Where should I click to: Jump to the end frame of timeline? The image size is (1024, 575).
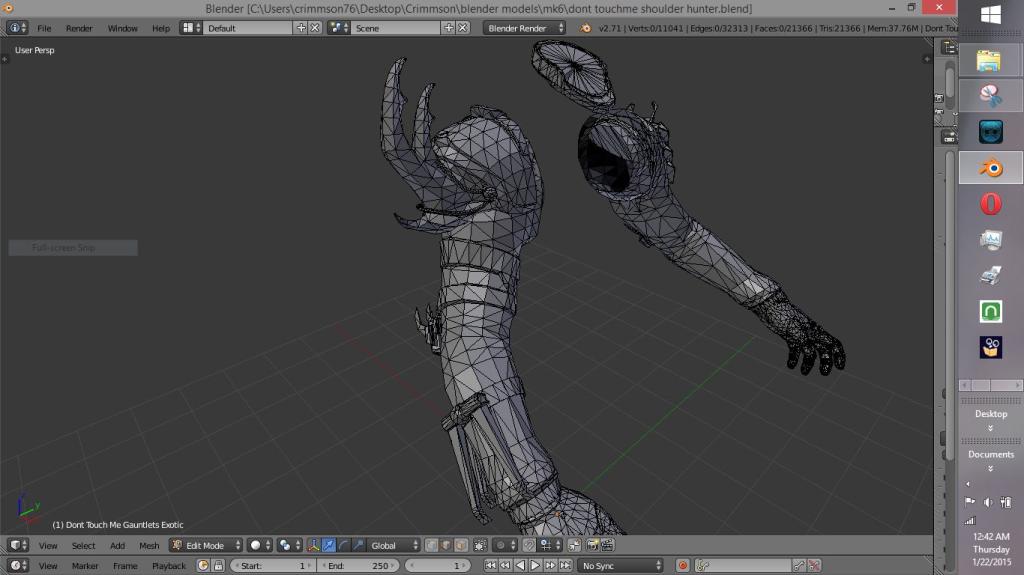[565, 565]
